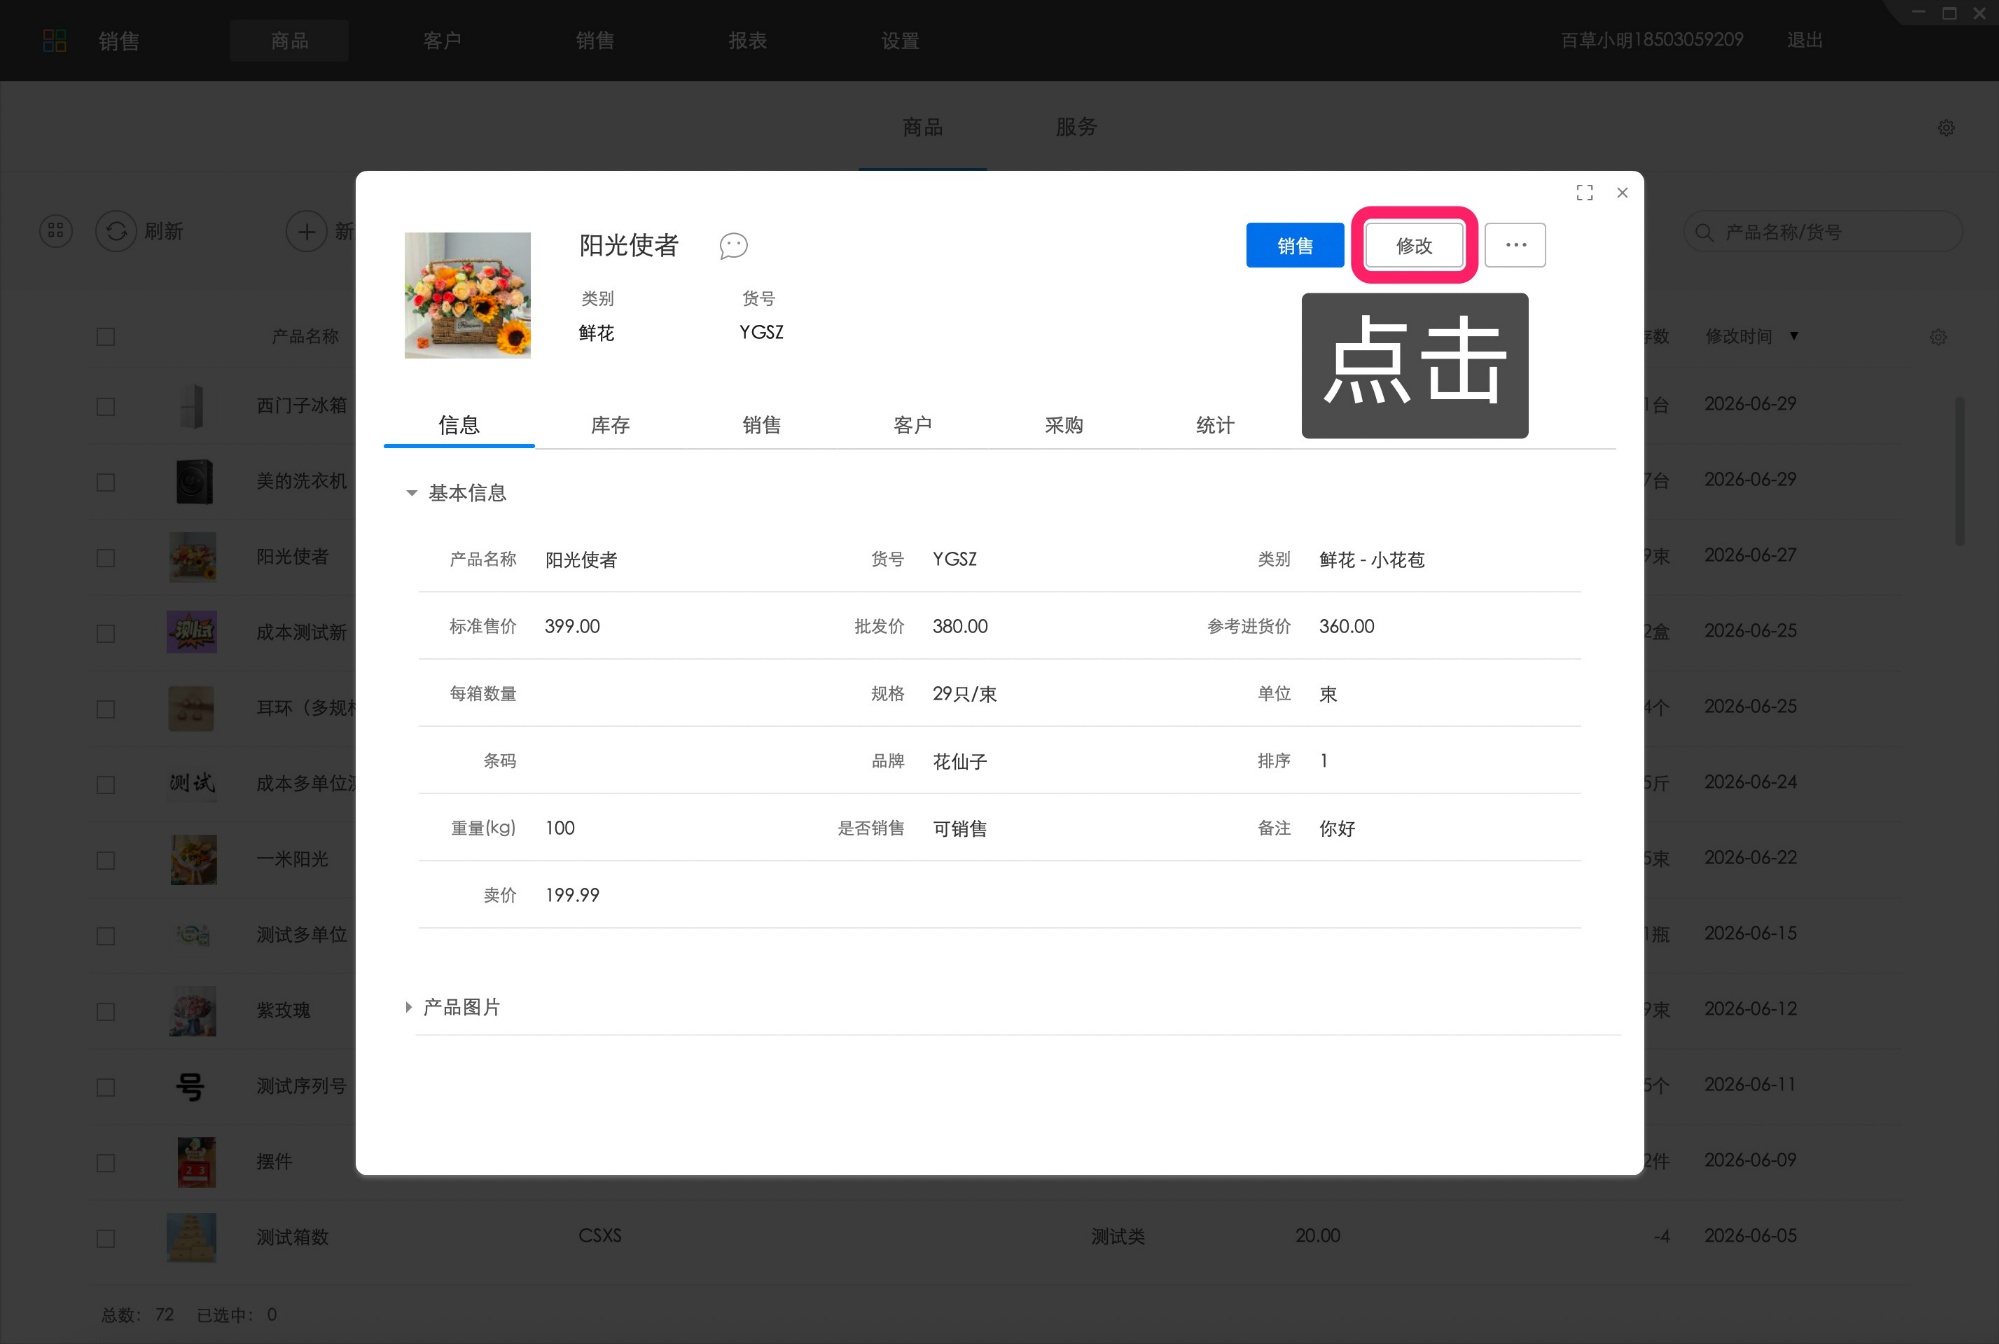
Task: Click 成本测试新 row thumbnail
Action: point(192,632)
